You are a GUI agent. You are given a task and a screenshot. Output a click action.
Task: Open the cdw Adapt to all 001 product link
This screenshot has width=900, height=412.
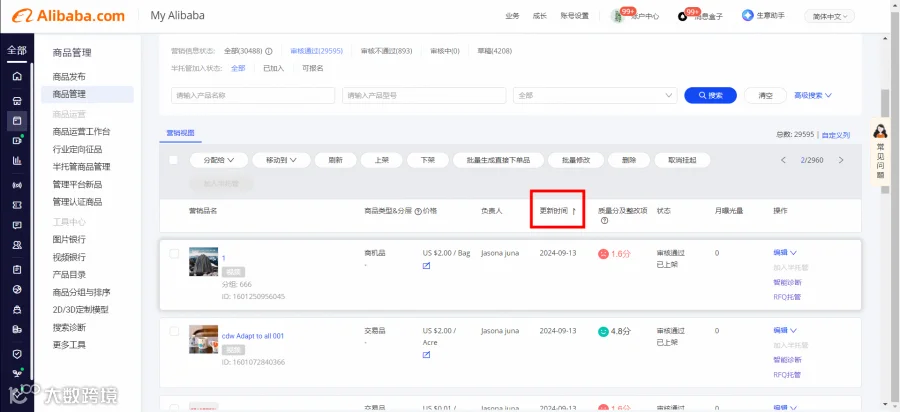click(x=253, y=336)
